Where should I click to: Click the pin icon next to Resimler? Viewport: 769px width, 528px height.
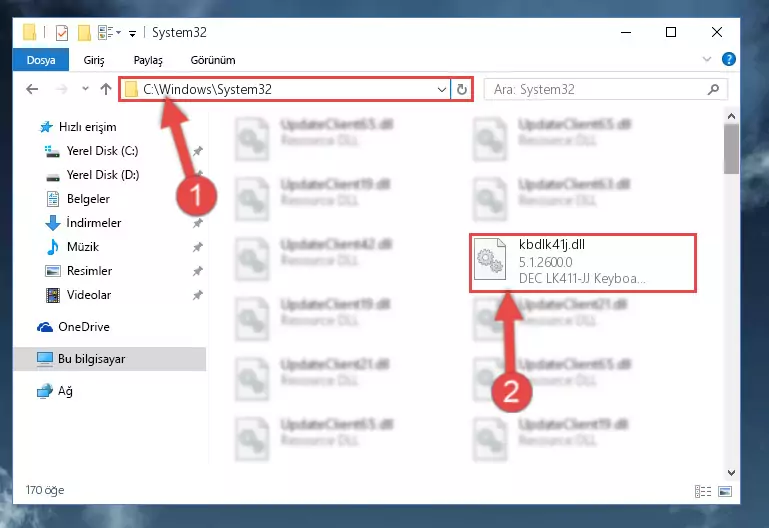[197, 271]
